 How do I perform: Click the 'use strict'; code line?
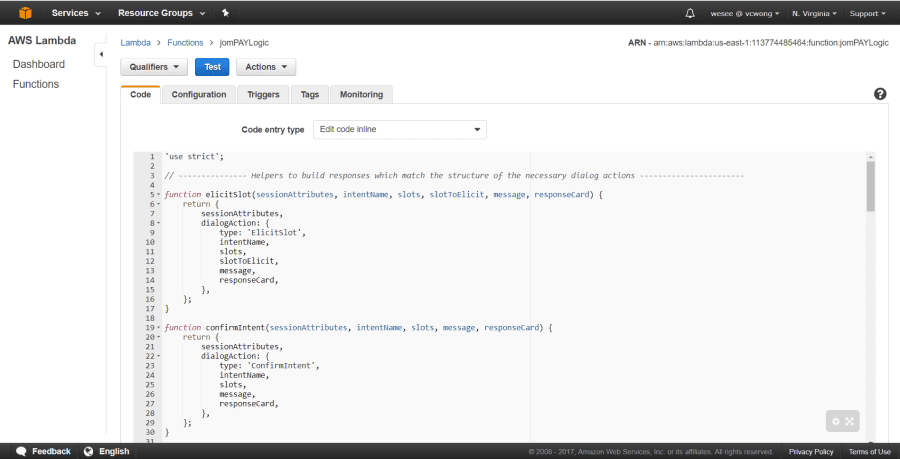coord(194,157)
